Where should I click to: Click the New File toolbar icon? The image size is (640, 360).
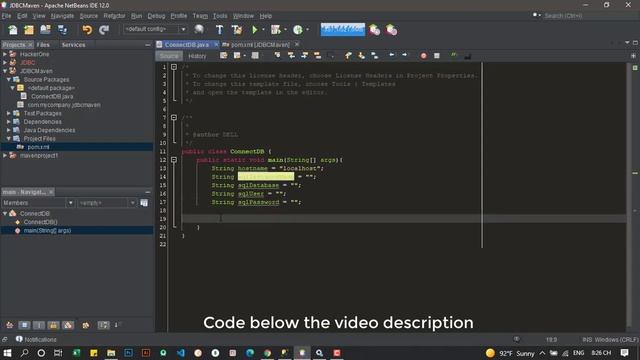point(13,29)
